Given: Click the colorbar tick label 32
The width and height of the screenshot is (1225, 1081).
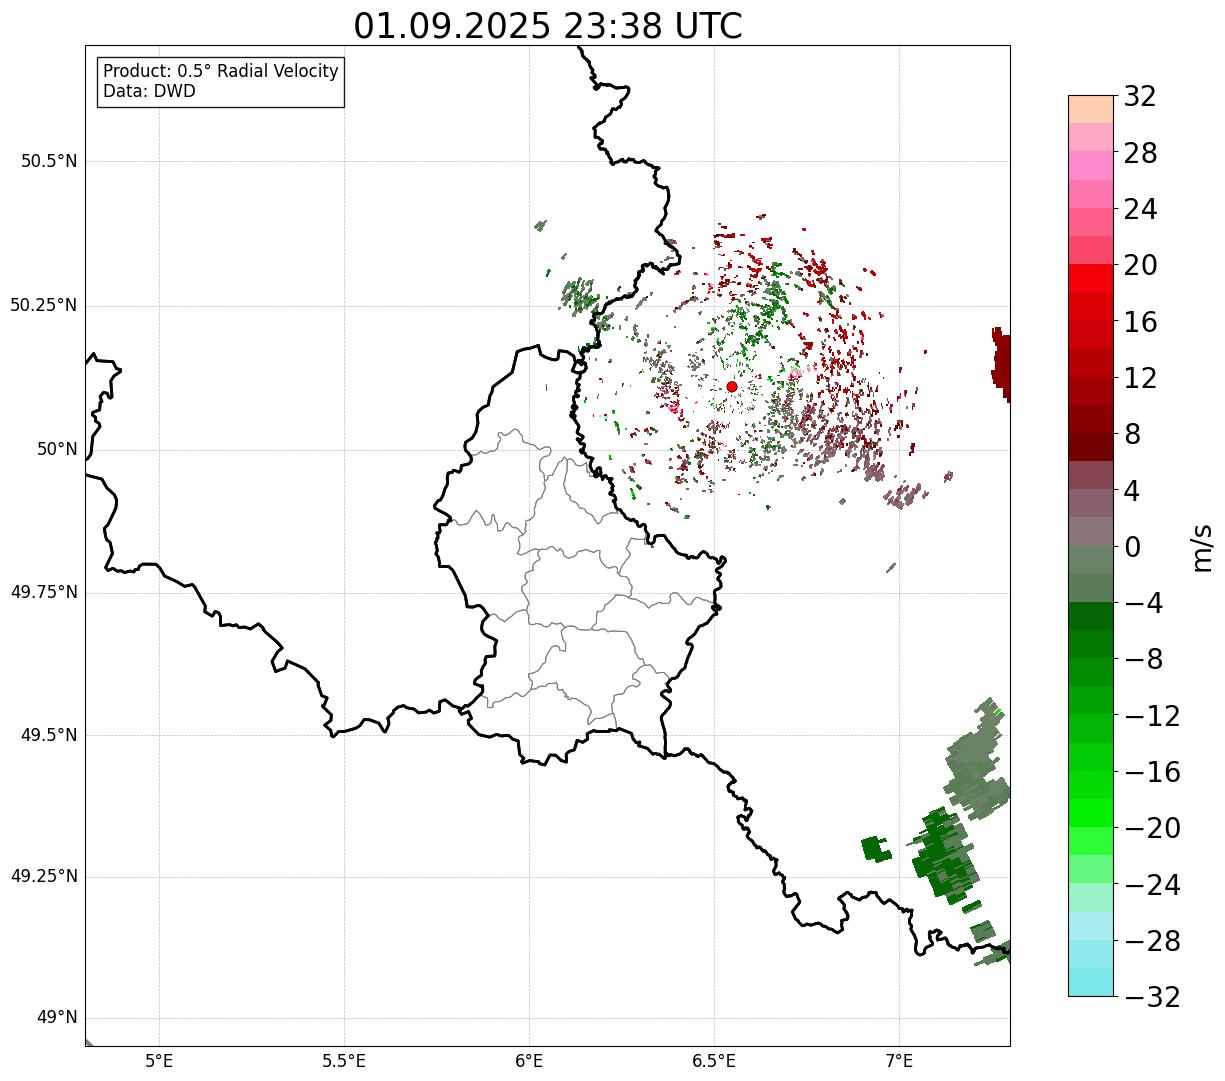Looking at the screenshot, I should [x=1140, y=97].
